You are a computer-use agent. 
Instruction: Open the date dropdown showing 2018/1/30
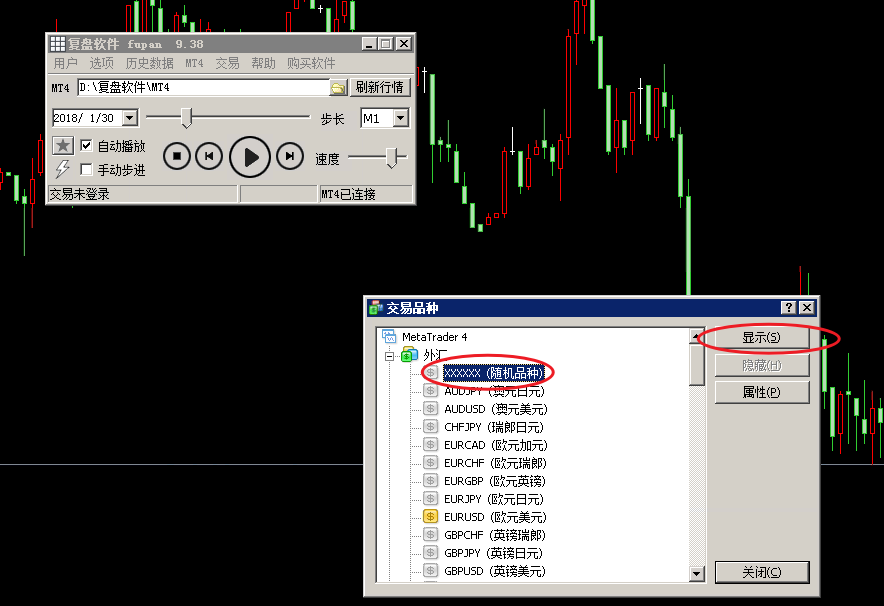(x=130, y=118)
